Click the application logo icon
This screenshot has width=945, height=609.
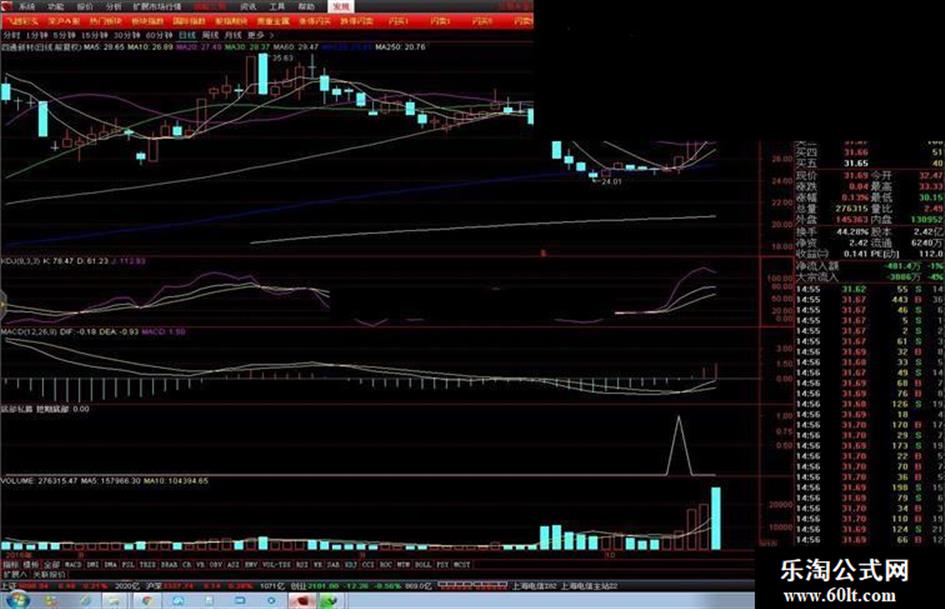[6, 7]
